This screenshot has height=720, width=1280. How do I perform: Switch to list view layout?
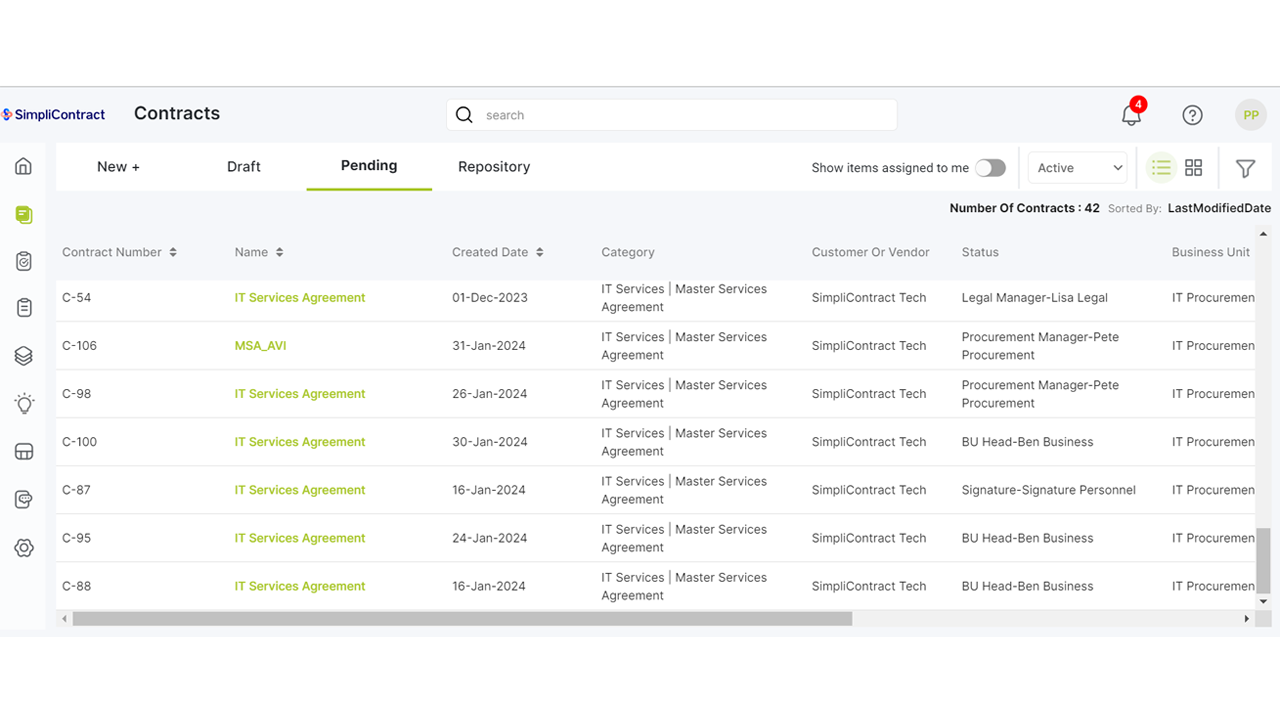point(1161,168)
